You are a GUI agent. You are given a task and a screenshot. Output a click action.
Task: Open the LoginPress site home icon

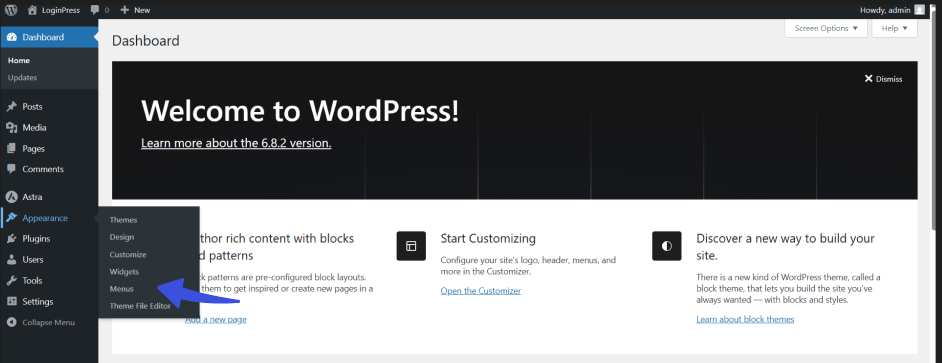point(32,10)
